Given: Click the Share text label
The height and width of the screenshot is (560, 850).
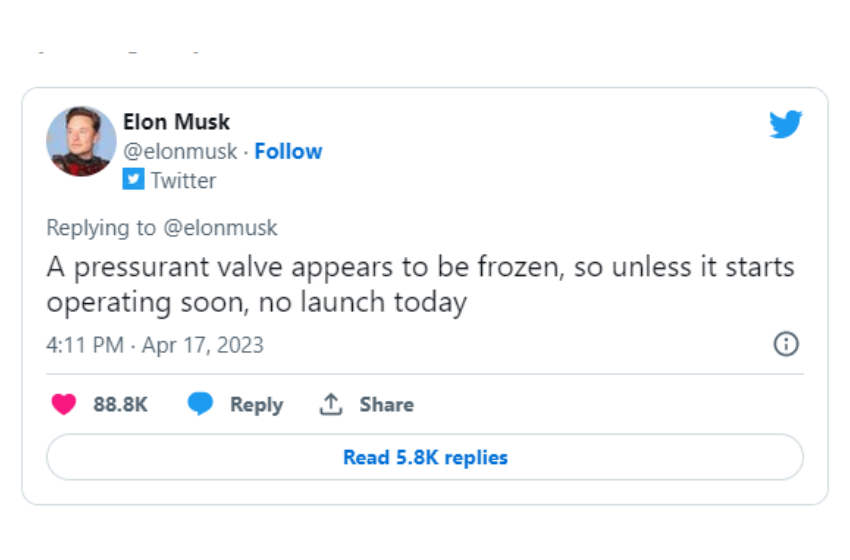Looking at the screenshot, I should click(x=387, y=404).
